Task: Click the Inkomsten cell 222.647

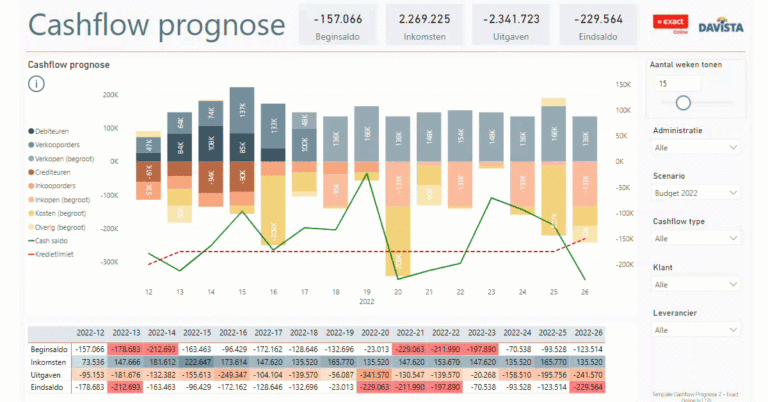Action: pyautogui.click(x=197, y=362)
